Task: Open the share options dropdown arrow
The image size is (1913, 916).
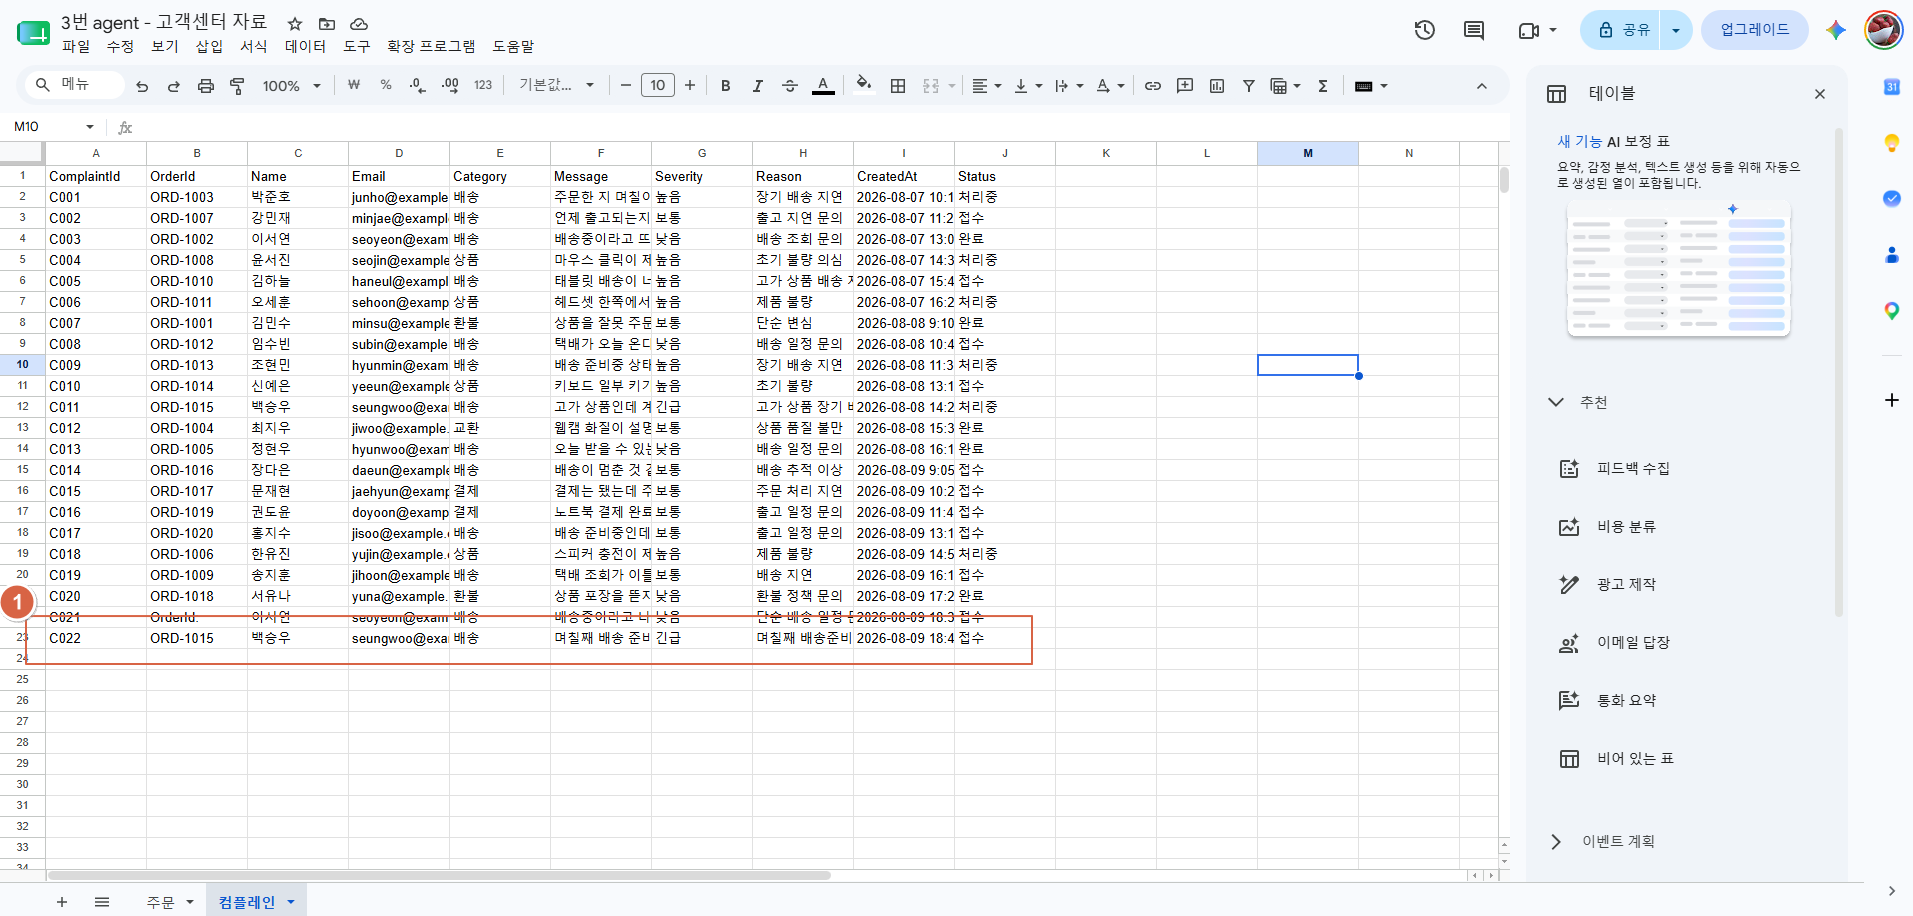Action: pos(1676,30)
